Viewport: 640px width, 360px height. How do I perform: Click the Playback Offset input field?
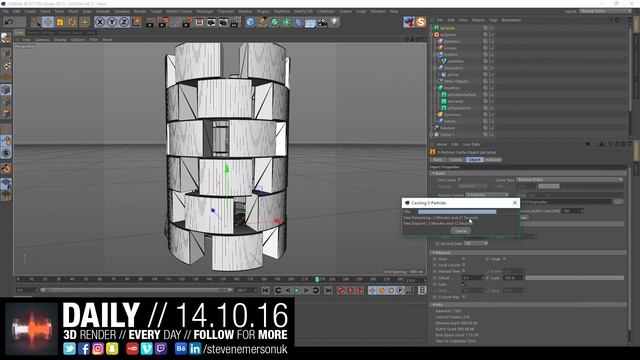(x=473, y=278)
